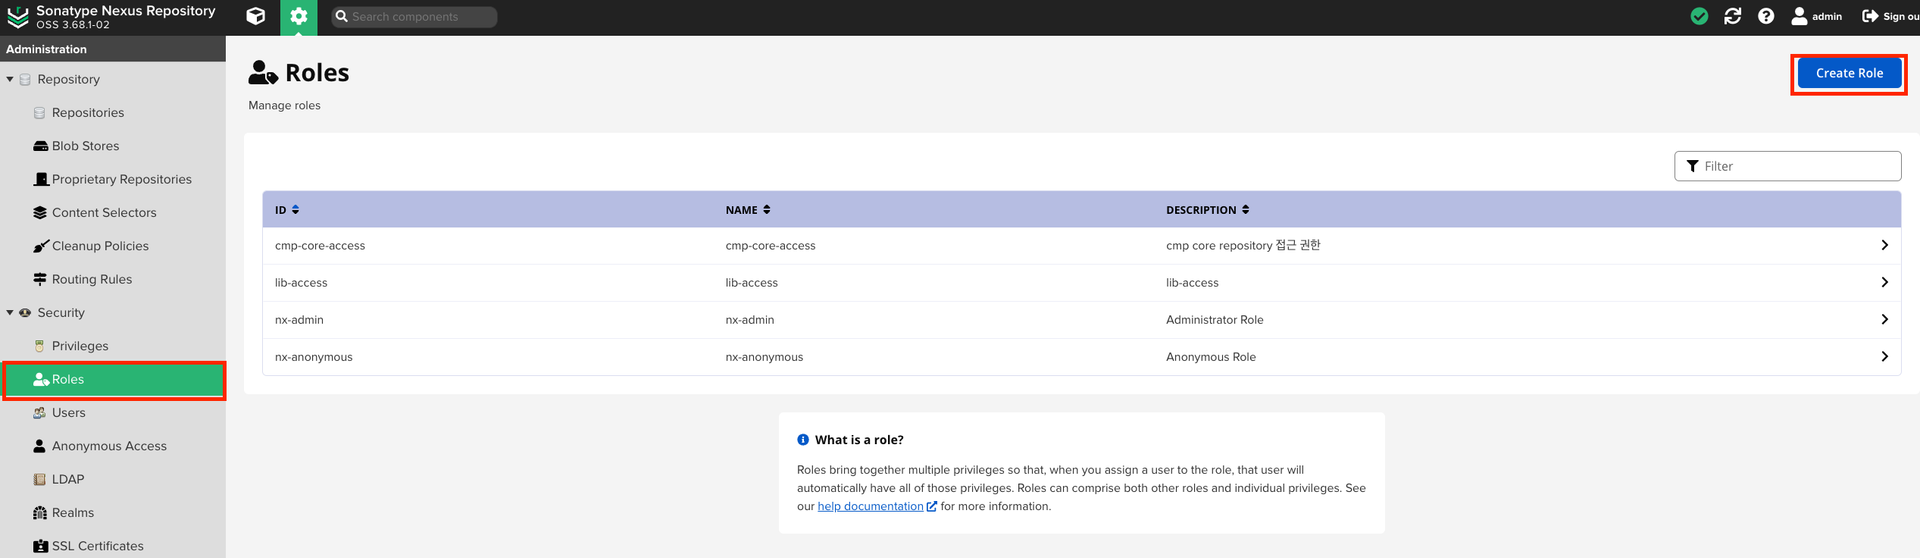Screen dimensions: 1920x558
Task: Click the Realms icon
Action: tap(40, 513)
